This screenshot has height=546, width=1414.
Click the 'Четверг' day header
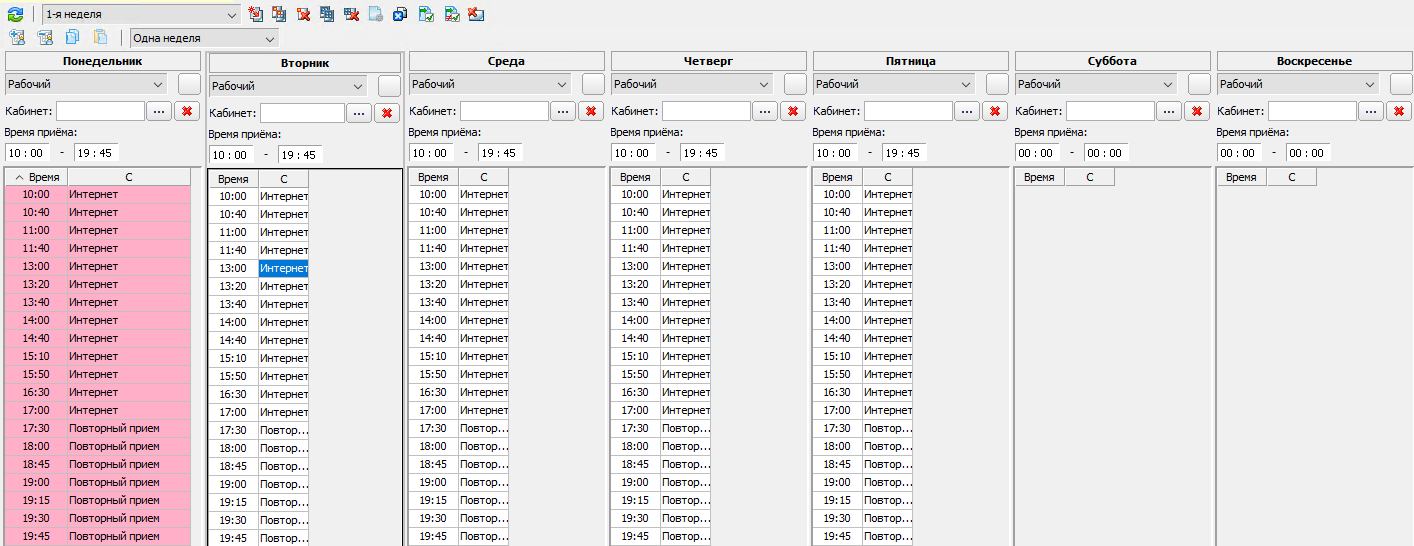(708, 61)
